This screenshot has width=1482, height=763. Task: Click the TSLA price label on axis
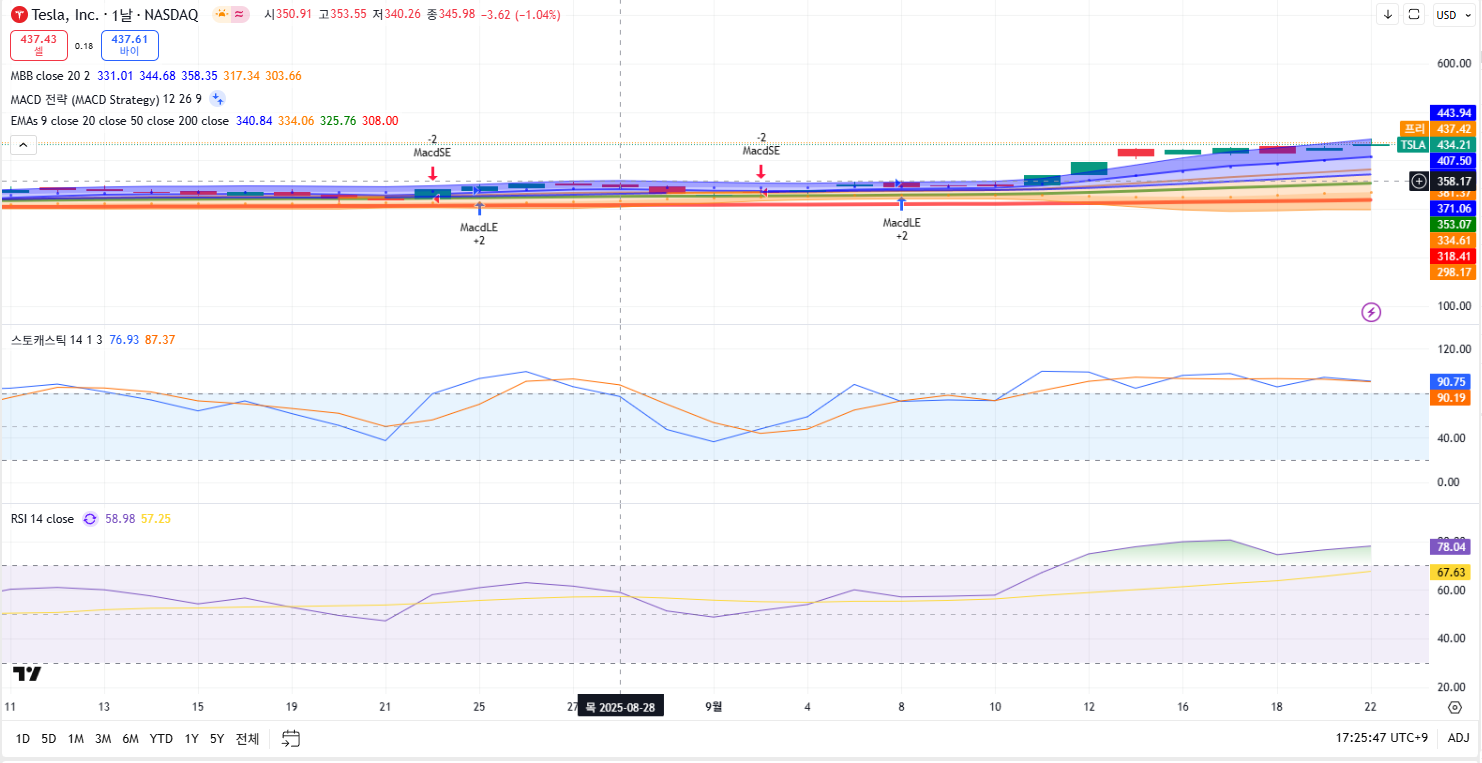pos(1412,145)
